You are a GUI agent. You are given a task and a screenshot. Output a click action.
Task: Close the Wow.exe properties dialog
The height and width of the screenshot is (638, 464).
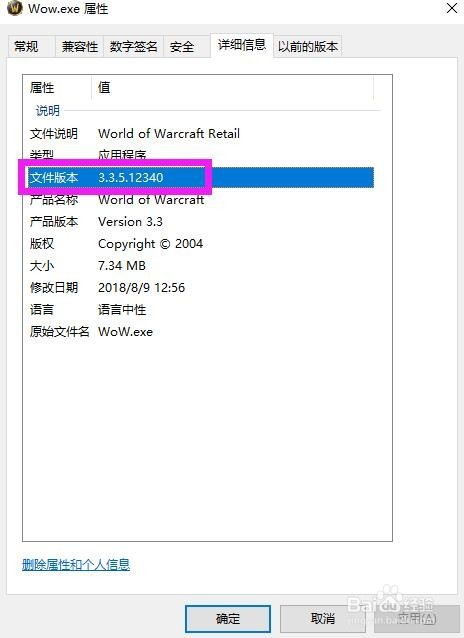pyautogui.click(x=451, y=8)
